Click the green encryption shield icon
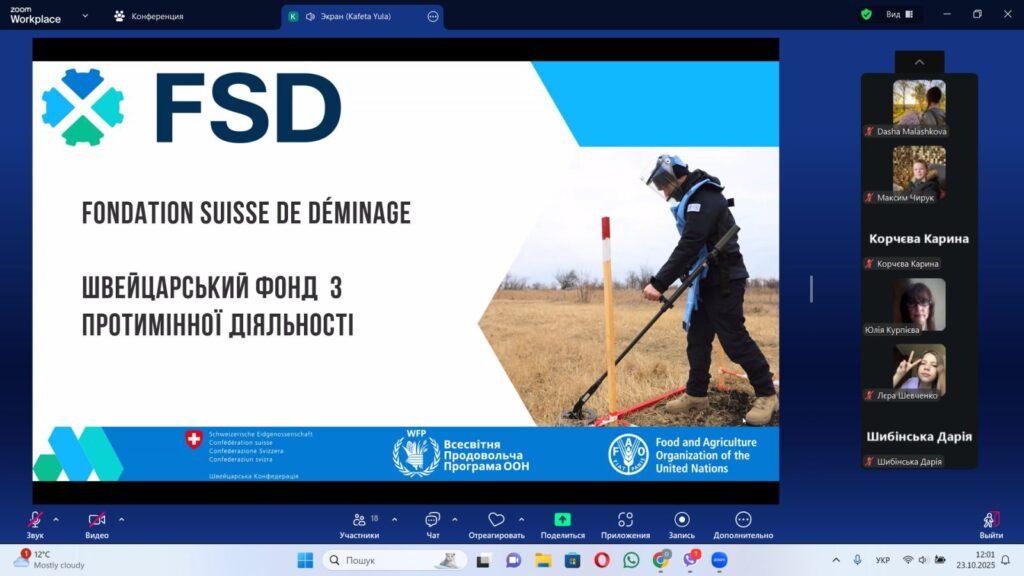Screen dimensions: 1024x576 [x=866, y=15]
